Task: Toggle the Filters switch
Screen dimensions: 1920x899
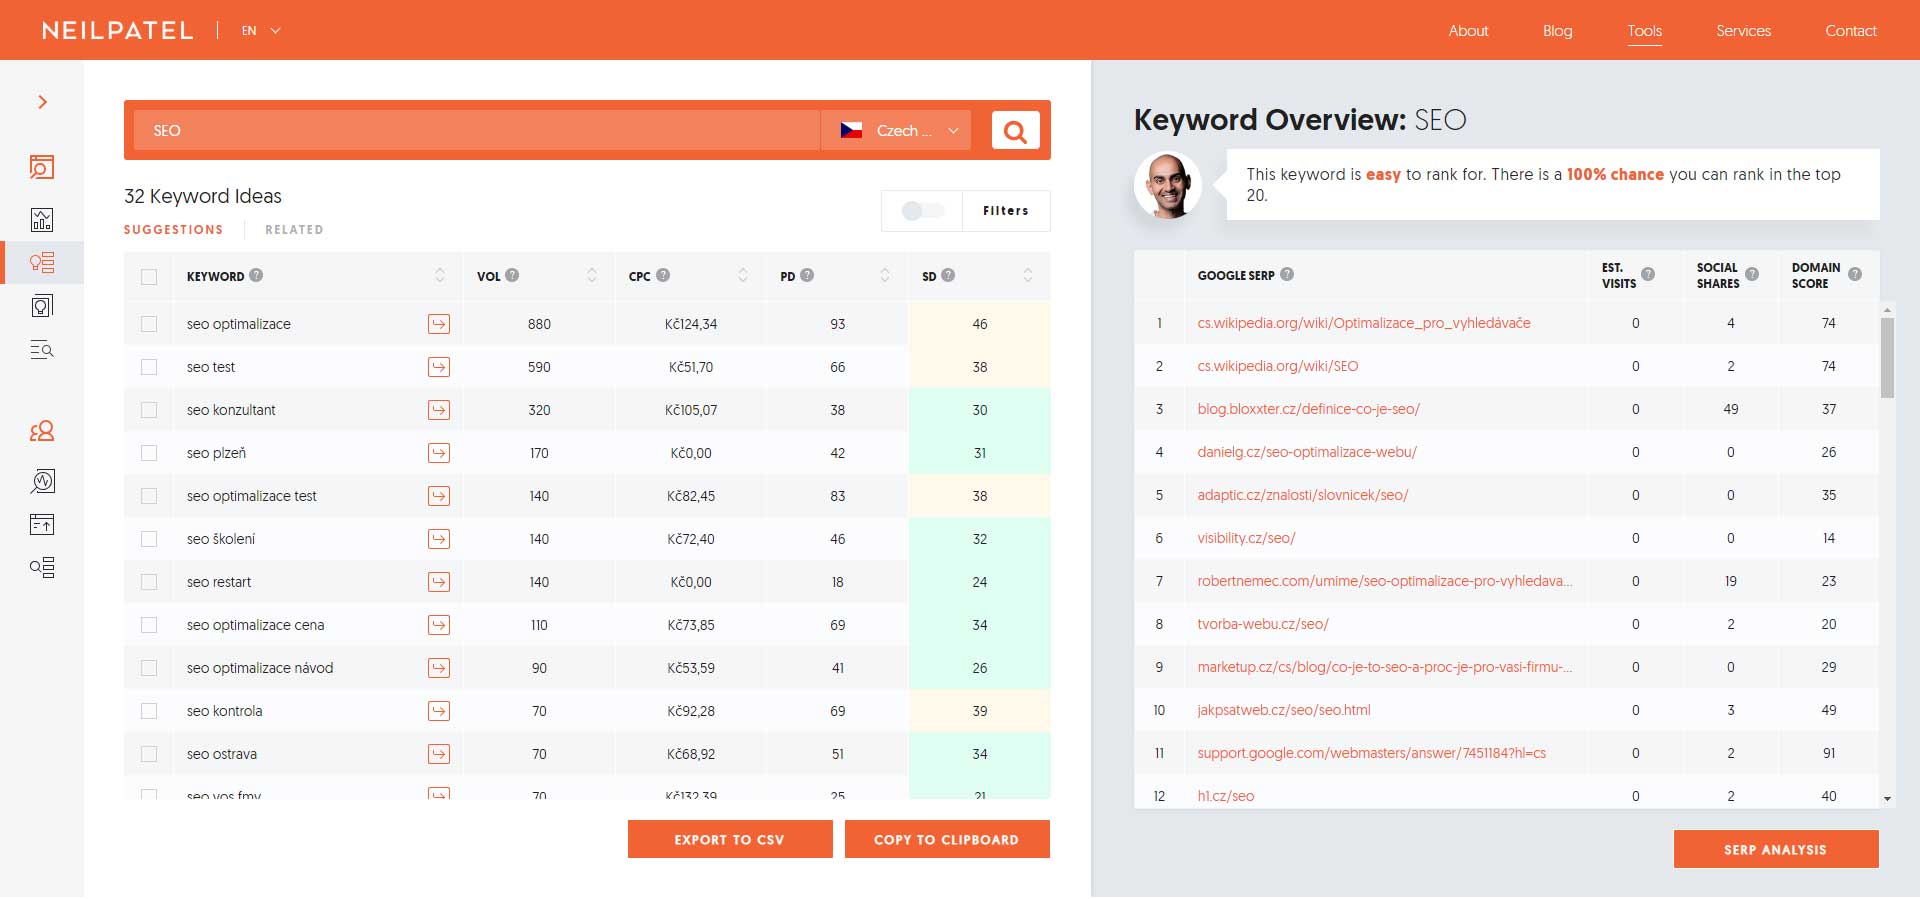Action: point(922,211)
